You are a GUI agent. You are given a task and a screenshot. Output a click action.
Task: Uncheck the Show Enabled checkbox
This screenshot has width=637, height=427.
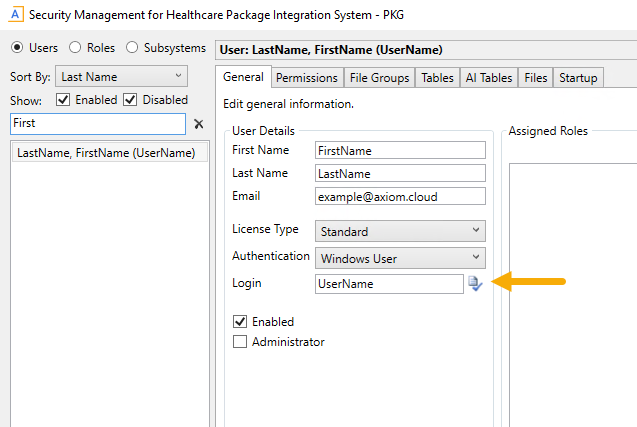click(63, 100)
